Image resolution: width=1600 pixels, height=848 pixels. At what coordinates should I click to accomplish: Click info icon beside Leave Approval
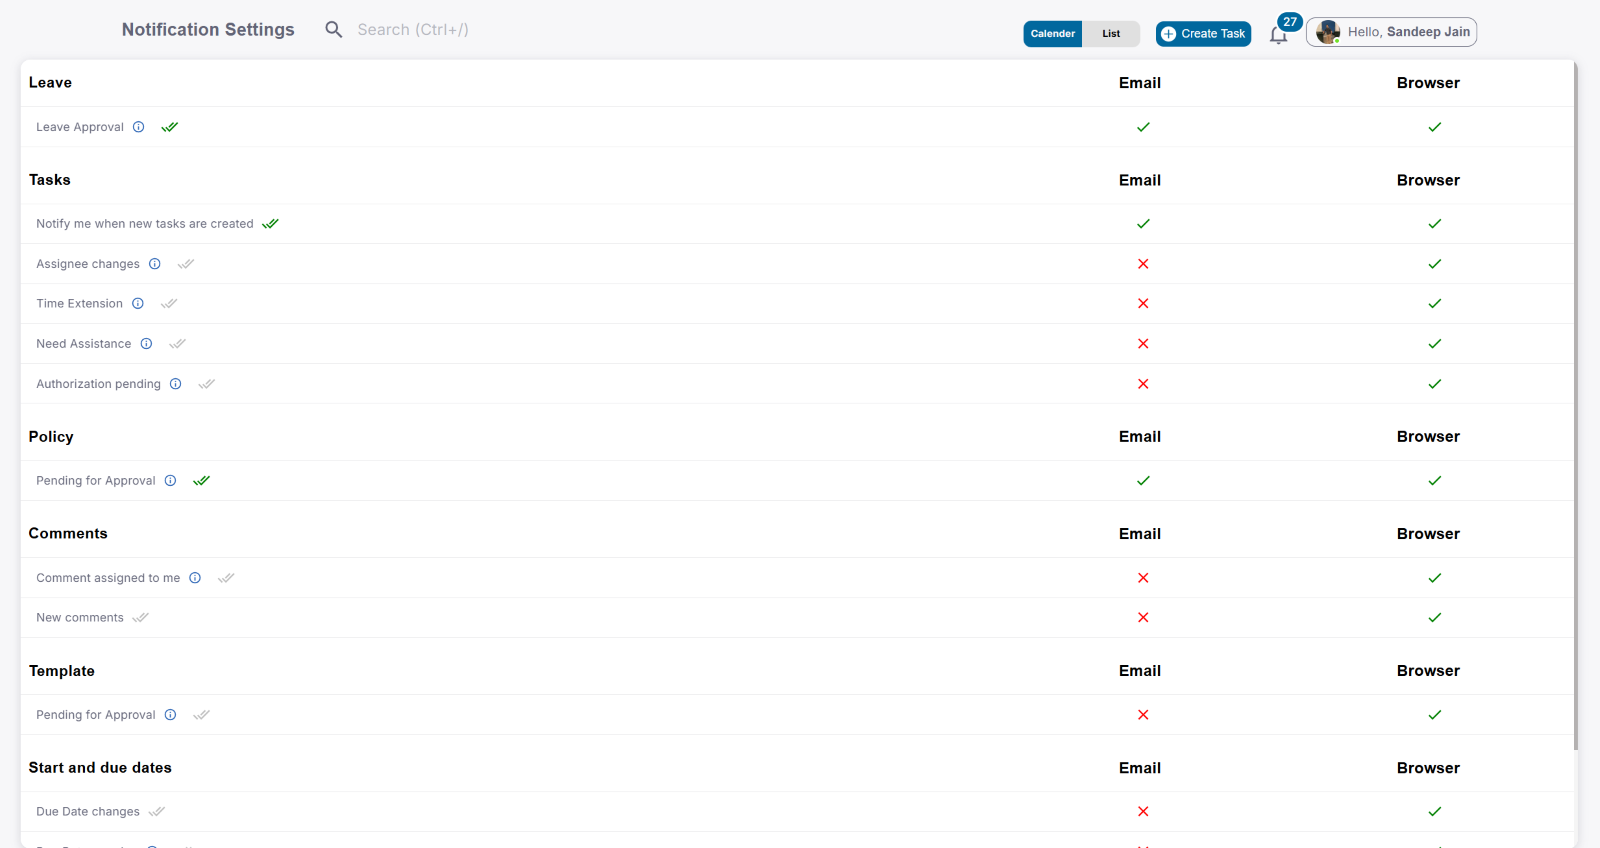[x=139, y=127]
